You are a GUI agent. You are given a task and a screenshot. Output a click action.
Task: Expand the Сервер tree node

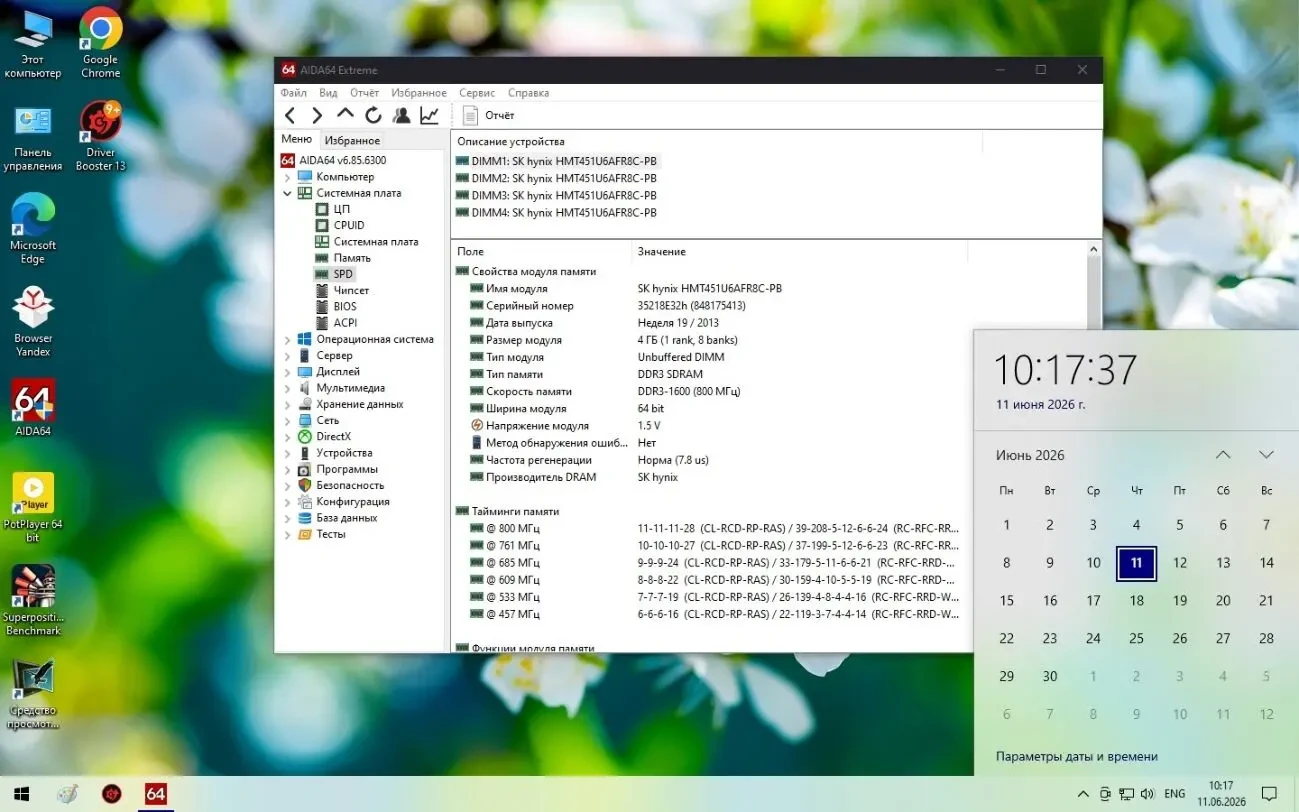pyautogui.click(x=288, y=355)
